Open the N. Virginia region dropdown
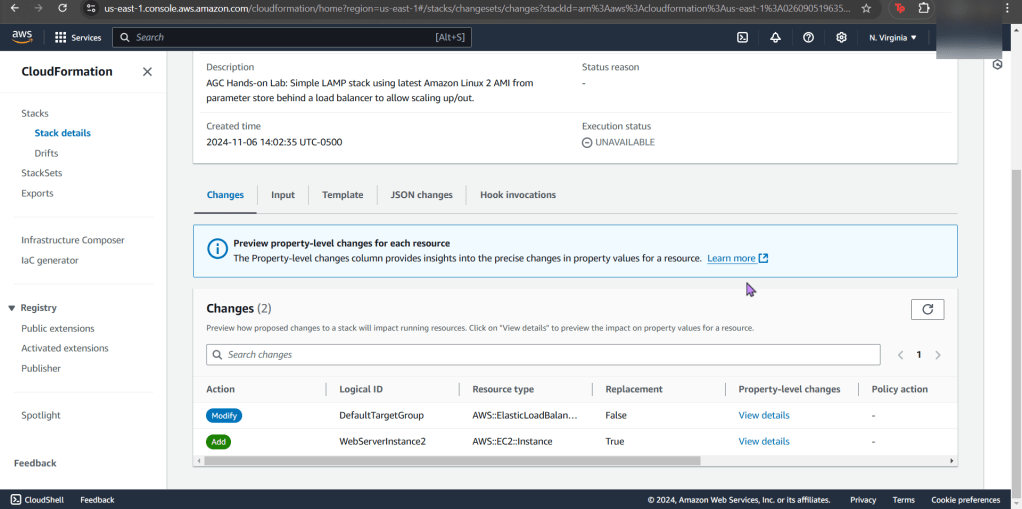Image resolution: width=1022 pixels, height=509 pixels. pyautogui.click(x=892, y=37)
